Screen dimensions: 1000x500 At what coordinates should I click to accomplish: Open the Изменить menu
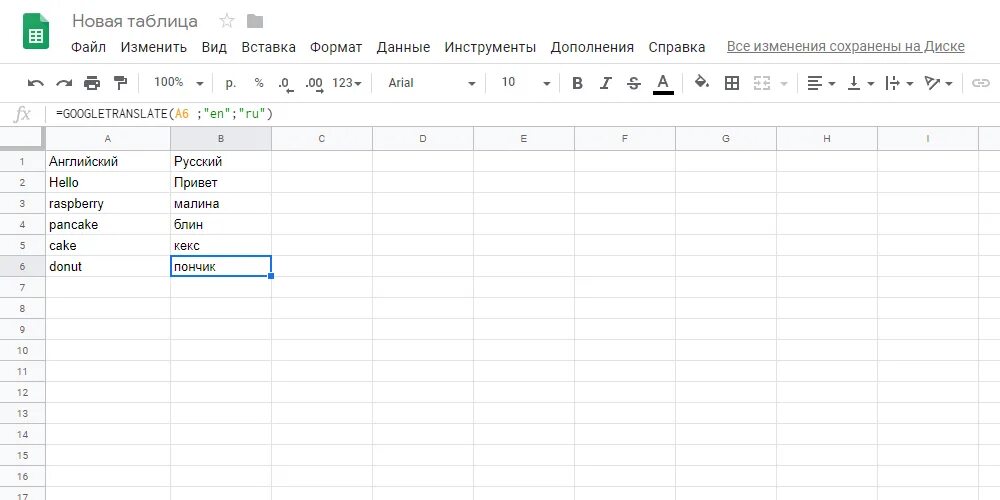click(154, 47)
